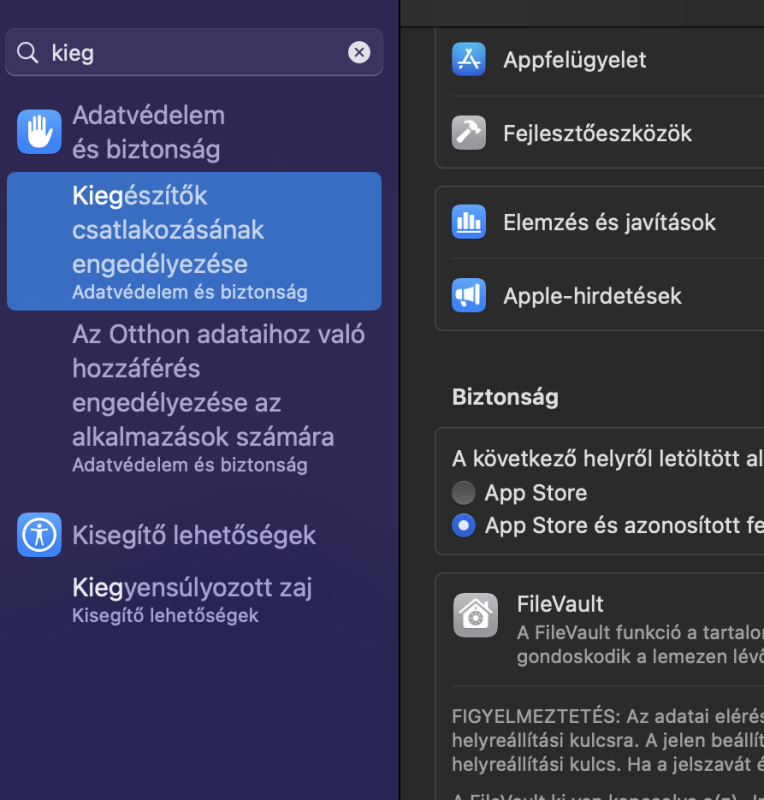Select the App Store radio button
This screenshot has width=764, height=800.
464,493
